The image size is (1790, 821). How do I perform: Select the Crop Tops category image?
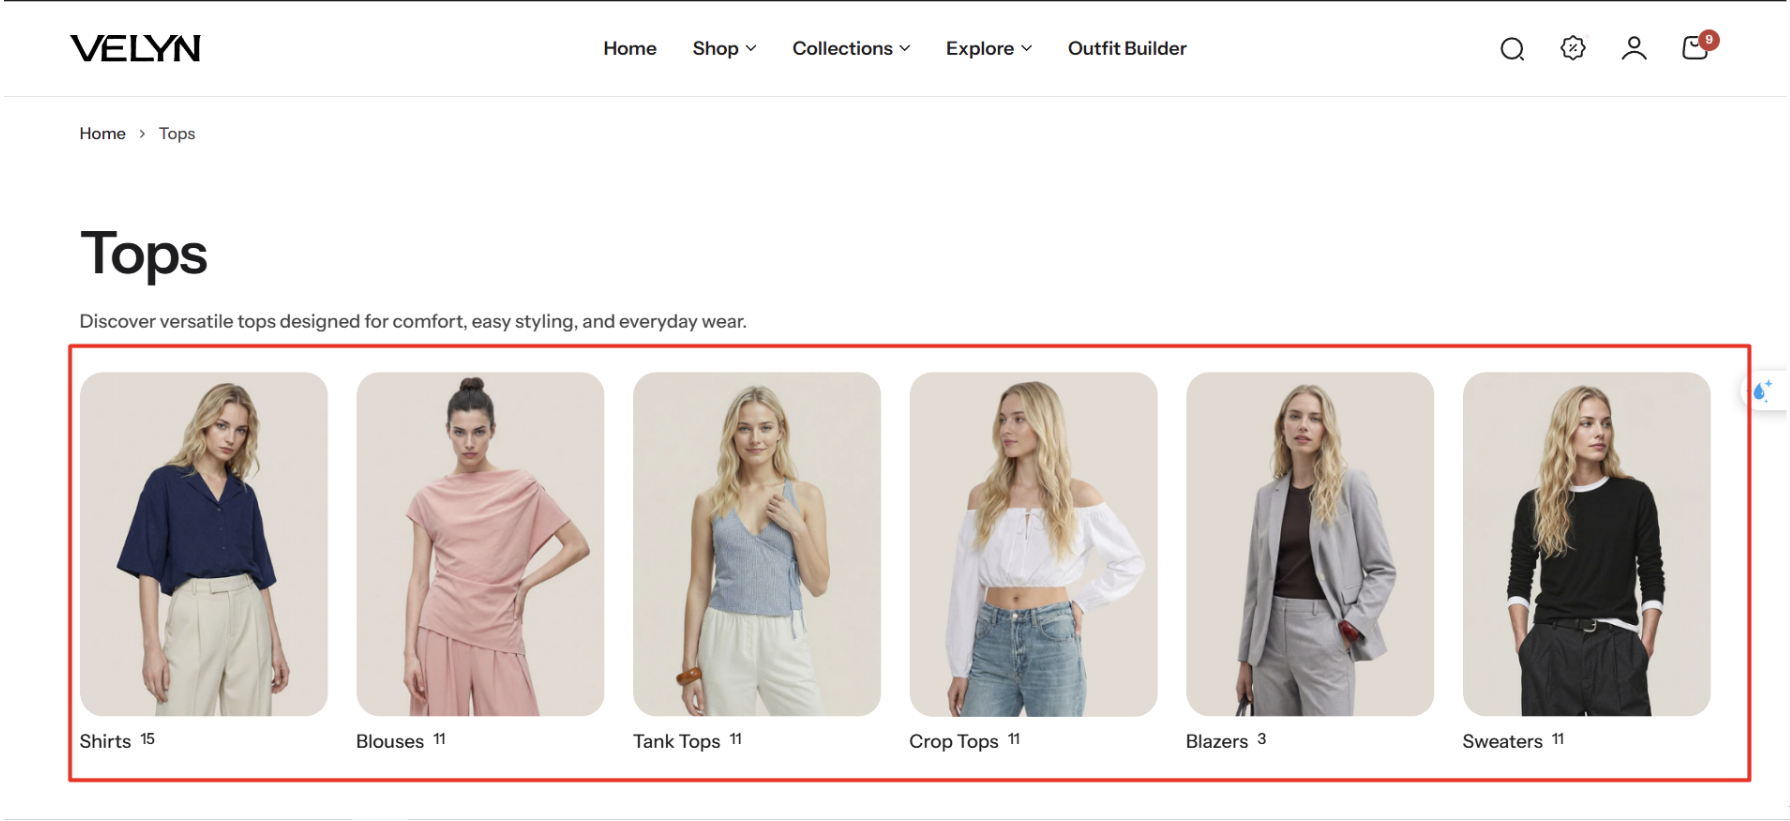[x=1033, y=544]
